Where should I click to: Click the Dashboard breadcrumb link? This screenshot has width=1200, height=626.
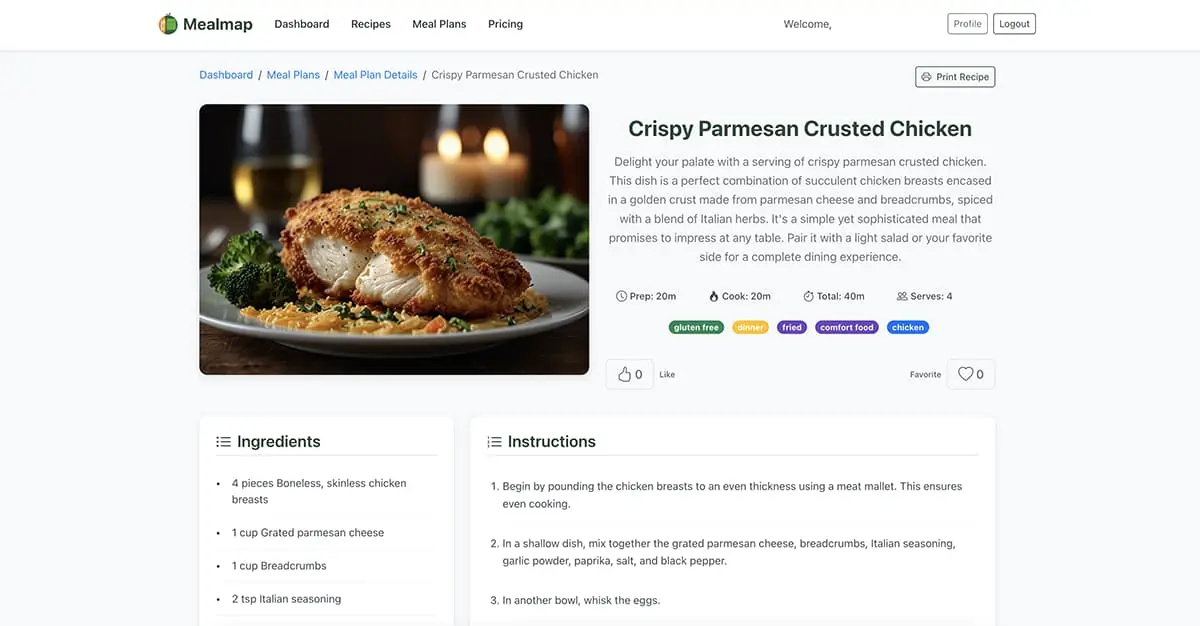(226, 74)
